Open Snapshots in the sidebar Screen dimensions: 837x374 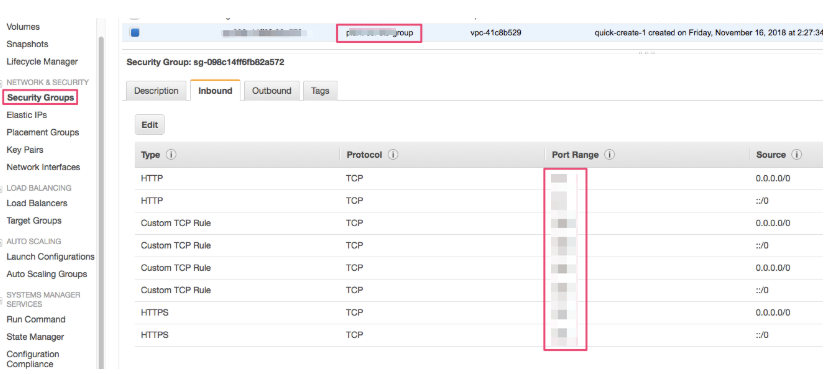27,44
